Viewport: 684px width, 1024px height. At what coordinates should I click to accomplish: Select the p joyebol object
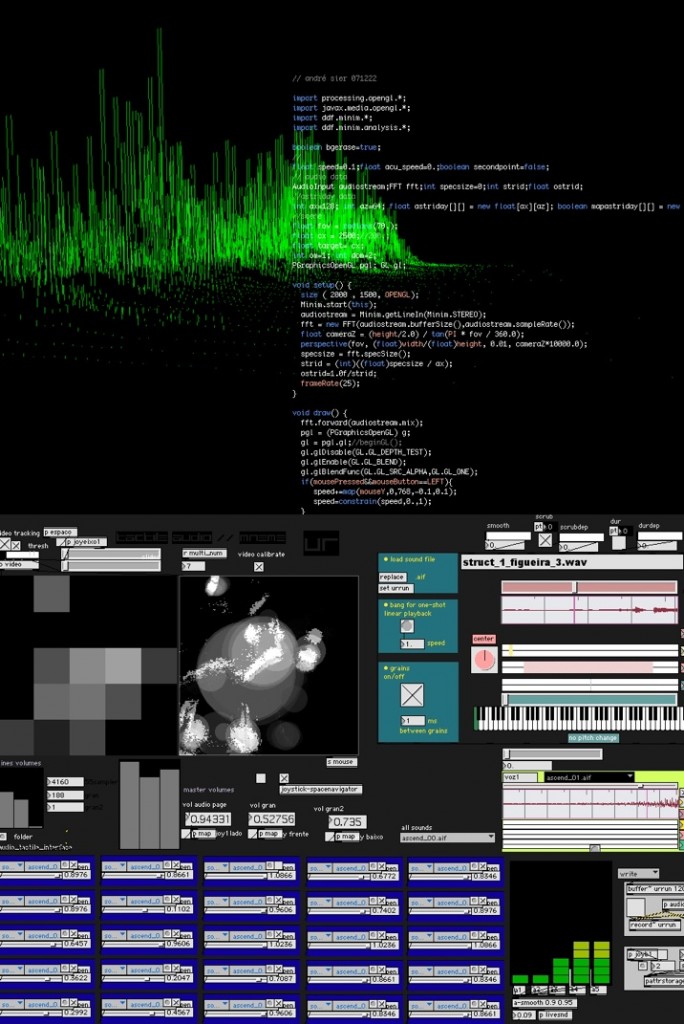(x=86, y=542)
